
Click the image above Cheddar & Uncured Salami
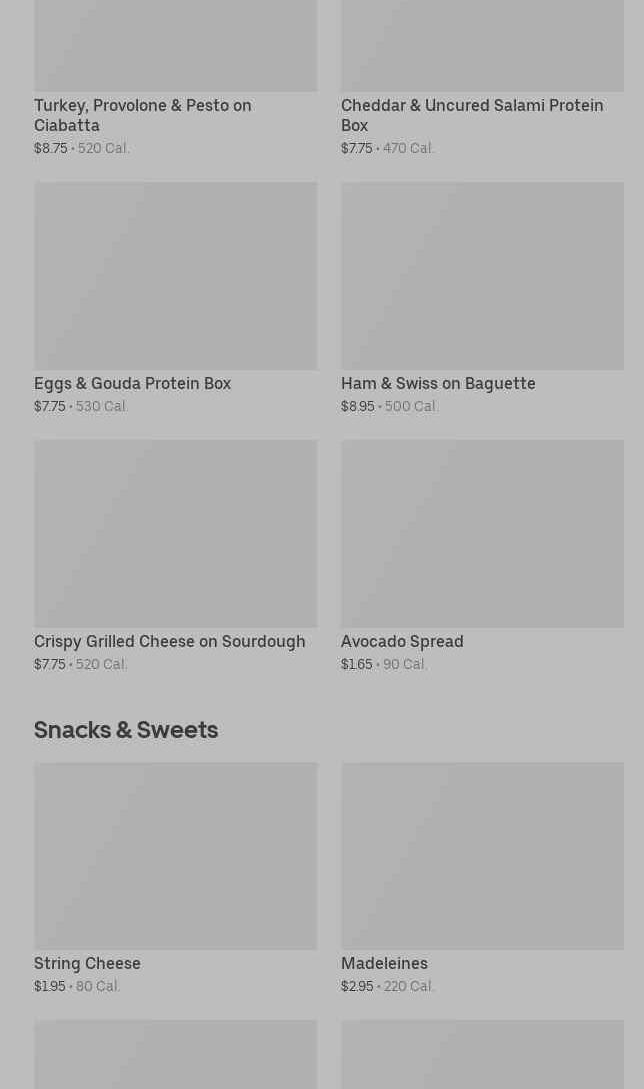[482, 45]
